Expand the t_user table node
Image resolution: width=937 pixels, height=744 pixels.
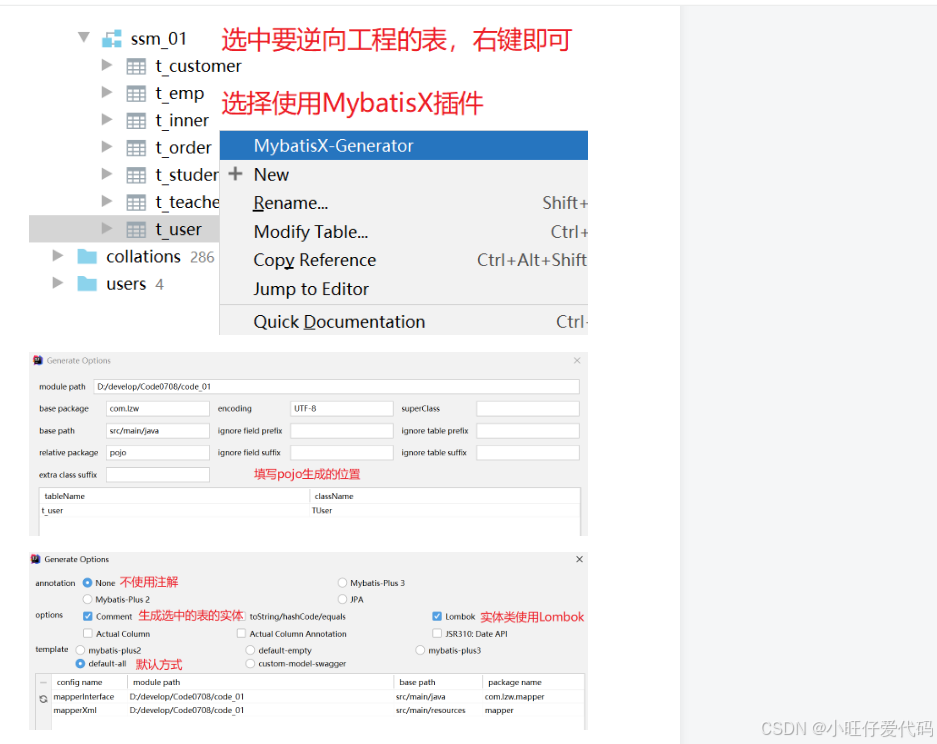107,228
